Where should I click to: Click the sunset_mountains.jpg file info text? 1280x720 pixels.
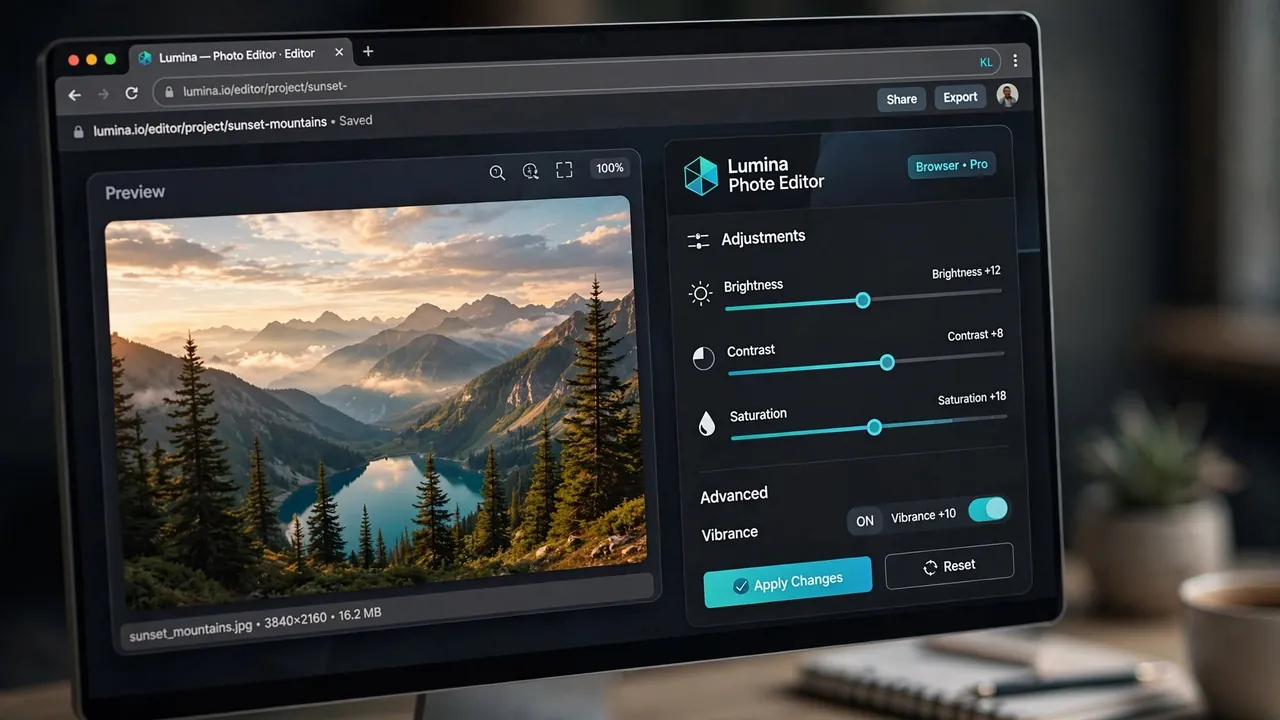point(255,624)
